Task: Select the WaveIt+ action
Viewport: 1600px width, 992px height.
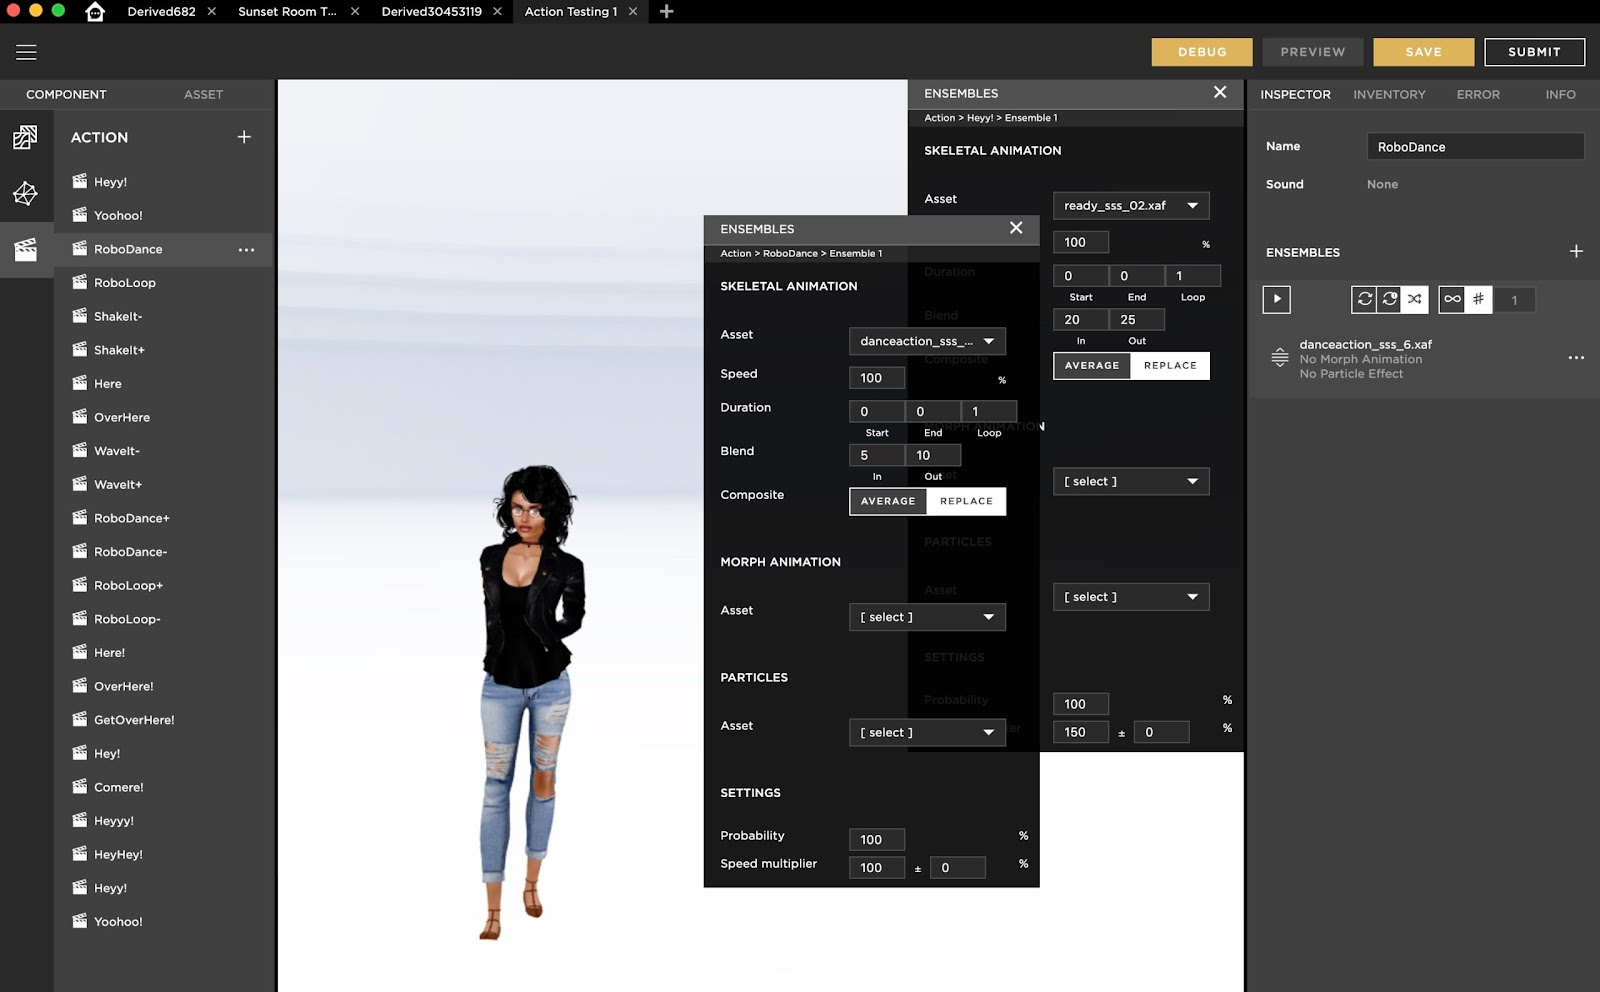Action: pyautogui.click(x=118, y=484)
